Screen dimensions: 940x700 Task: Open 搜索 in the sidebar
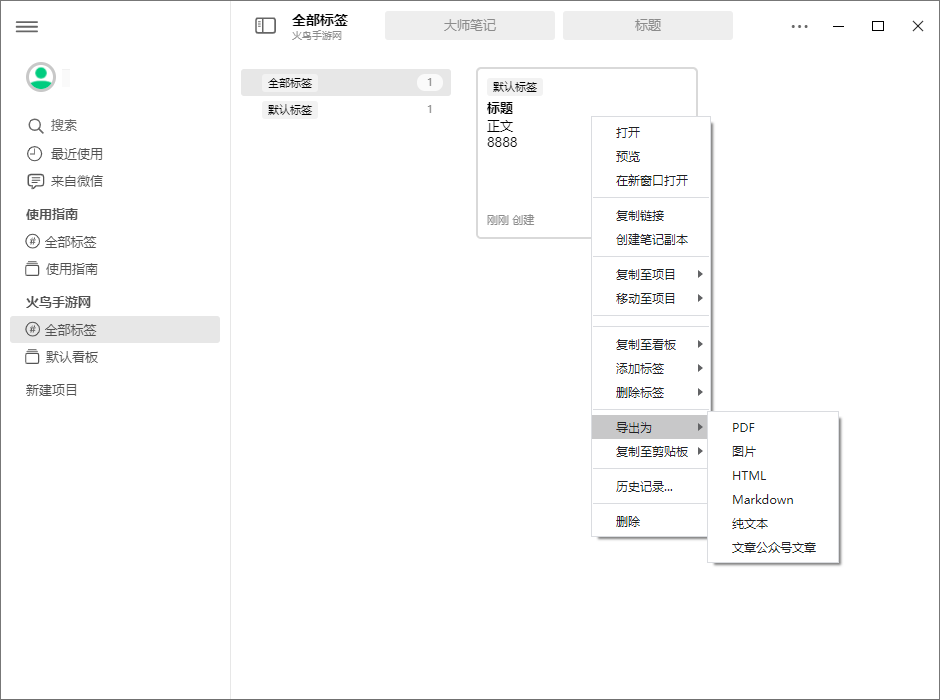coord(64,126)
